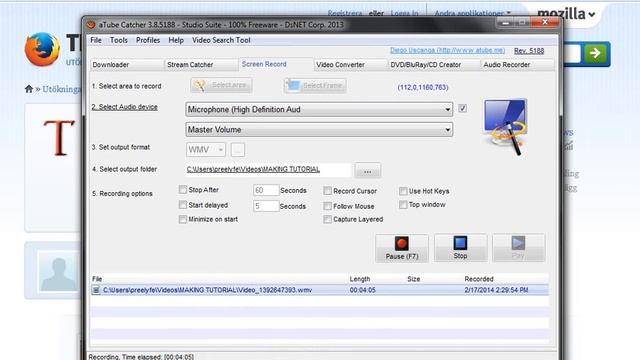Click the Play button
This screenshot has width=640, height=360.
(x=518, y=248)
